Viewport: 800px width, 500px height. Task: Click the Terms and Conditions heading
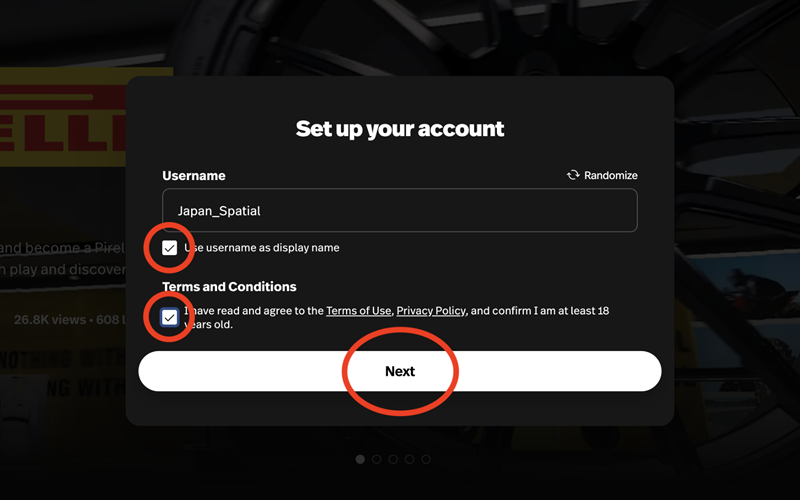coord(229,287)
